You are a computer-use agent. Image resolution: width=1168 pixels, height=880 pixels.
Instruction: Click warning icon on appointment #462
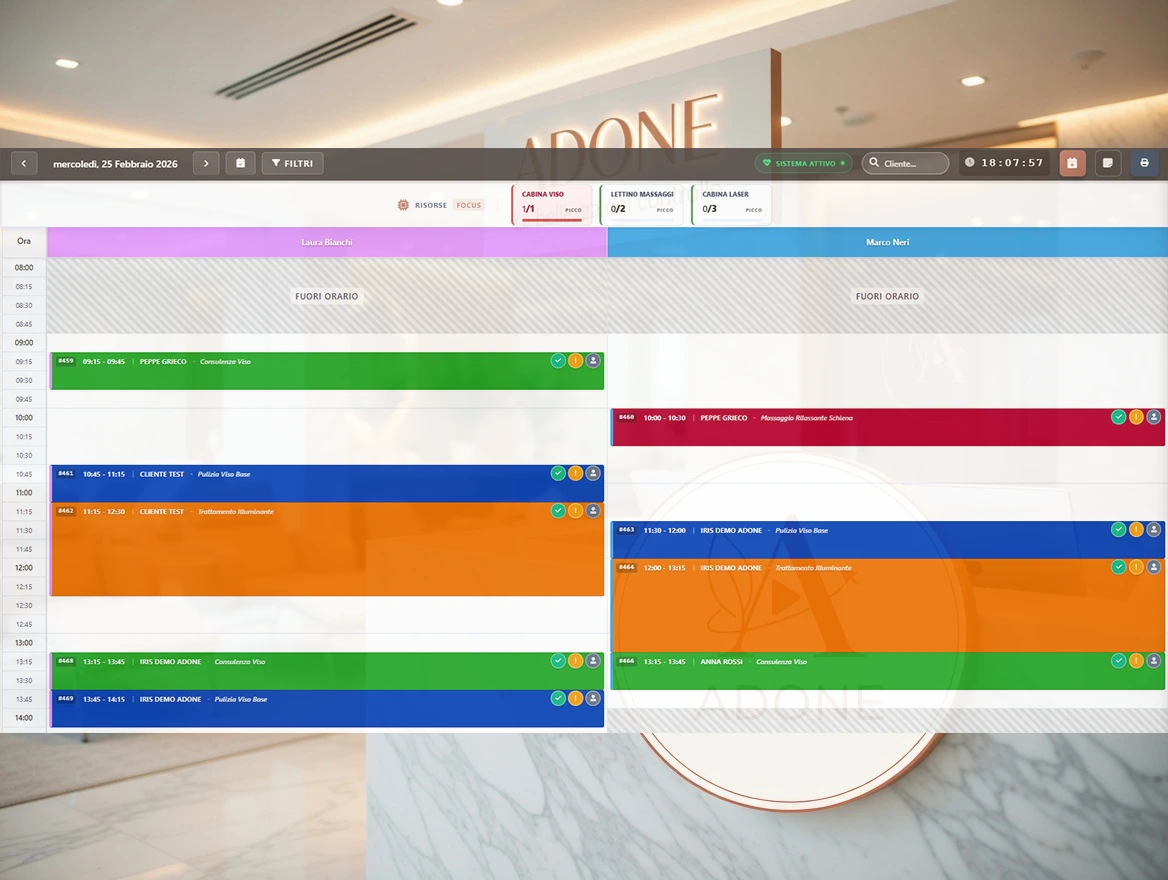click(575, 510)
